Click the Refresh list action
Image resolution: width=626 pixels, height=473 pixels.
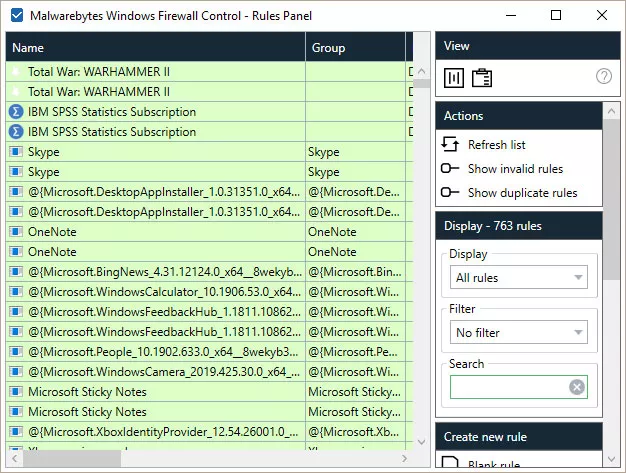coord(496,144)
